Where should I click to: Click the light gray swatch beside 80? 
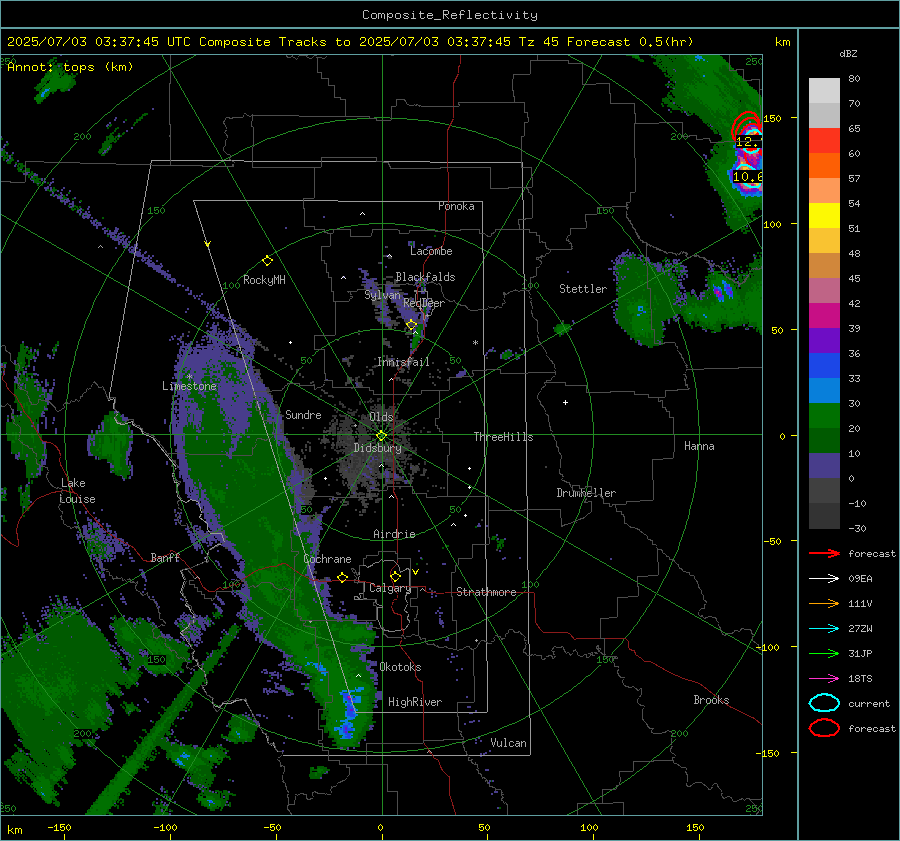click(824, 91)
